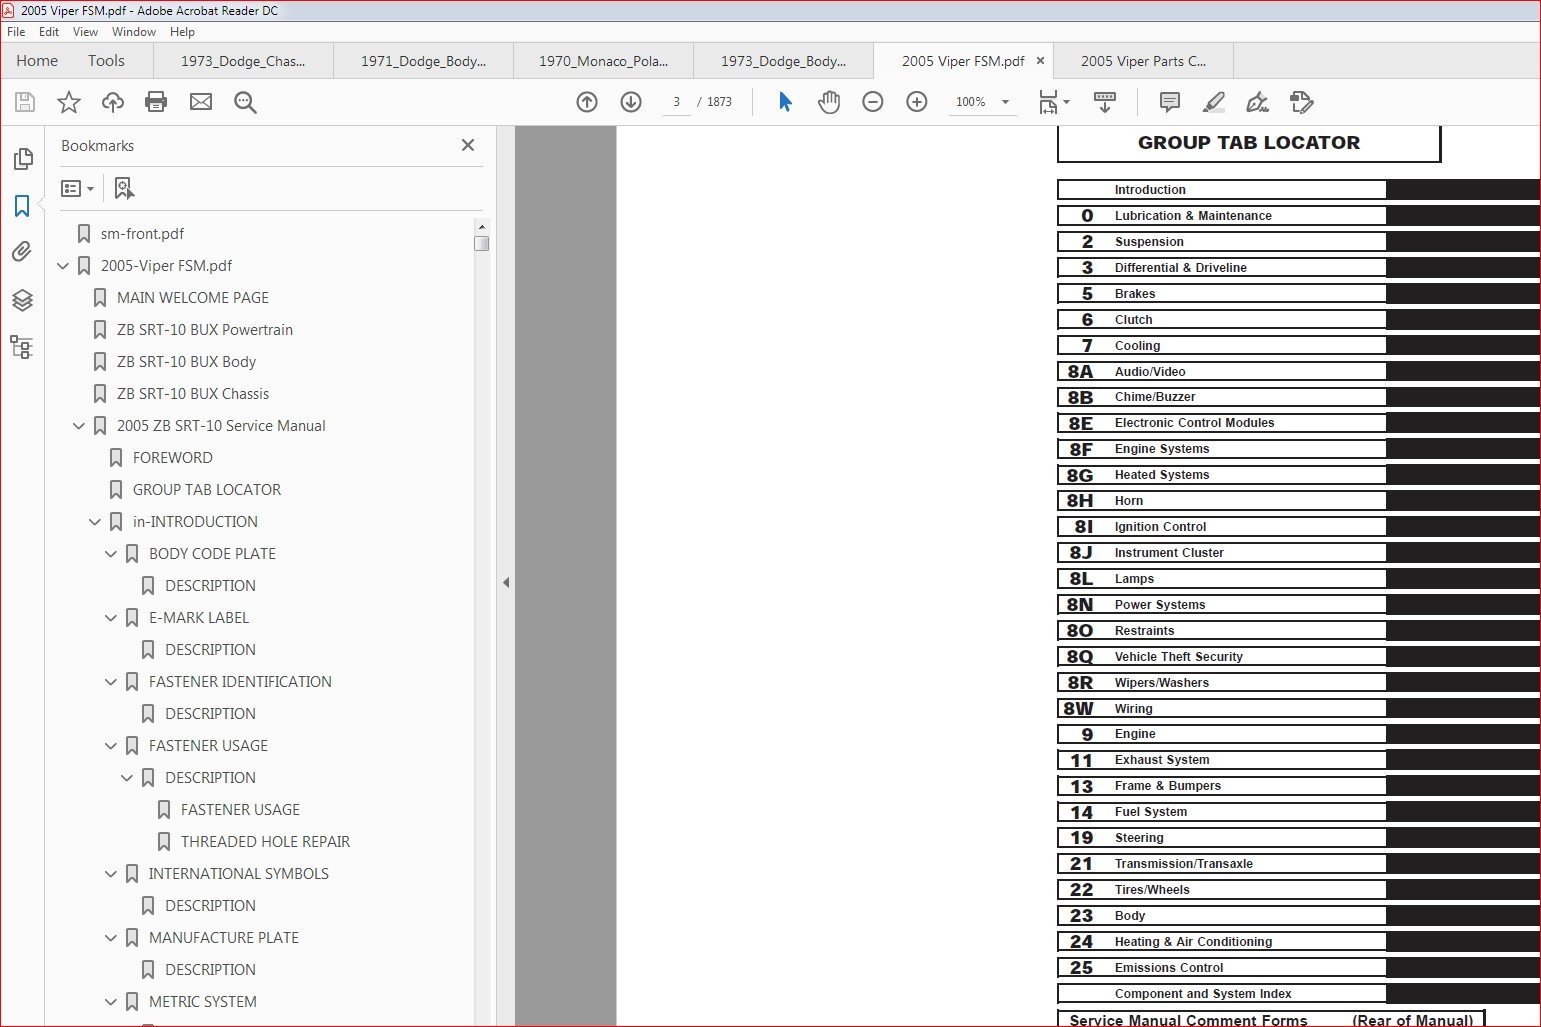Click the Brakes group tab link
The image size is (1541, 1027).
coord(1221,294)
